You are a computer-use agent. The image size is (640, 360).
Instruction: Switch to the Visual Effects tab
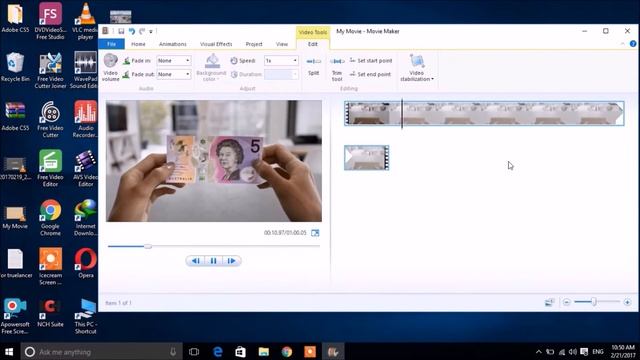point(216,44)
